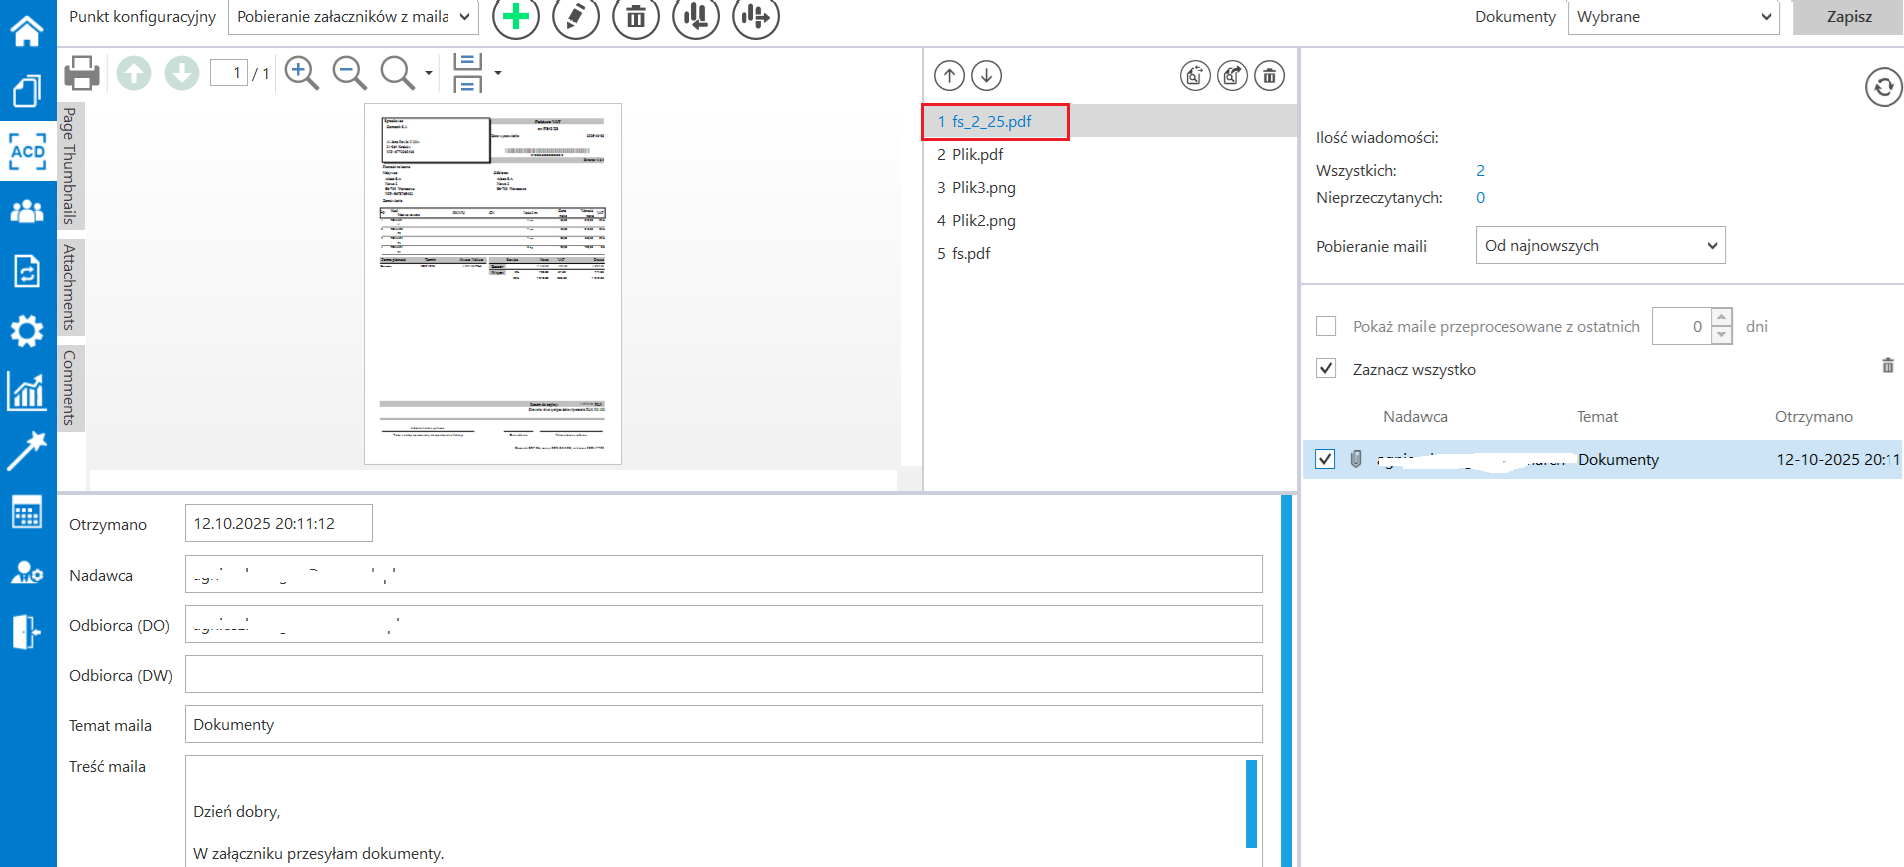Move selected attachment up
1904x867 pixels.
950,76
